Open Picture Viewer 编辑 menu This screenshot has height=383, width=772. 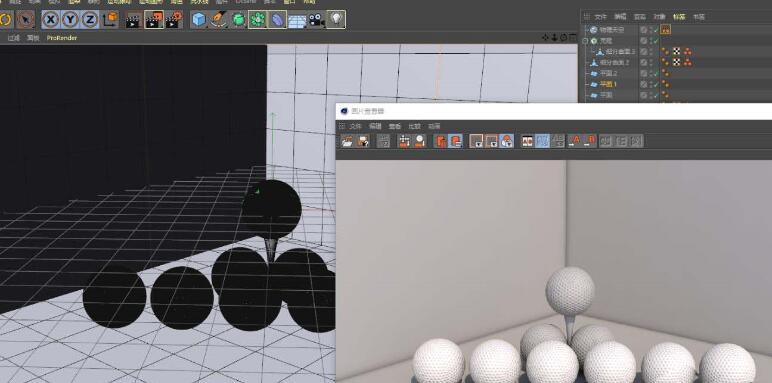375,127
